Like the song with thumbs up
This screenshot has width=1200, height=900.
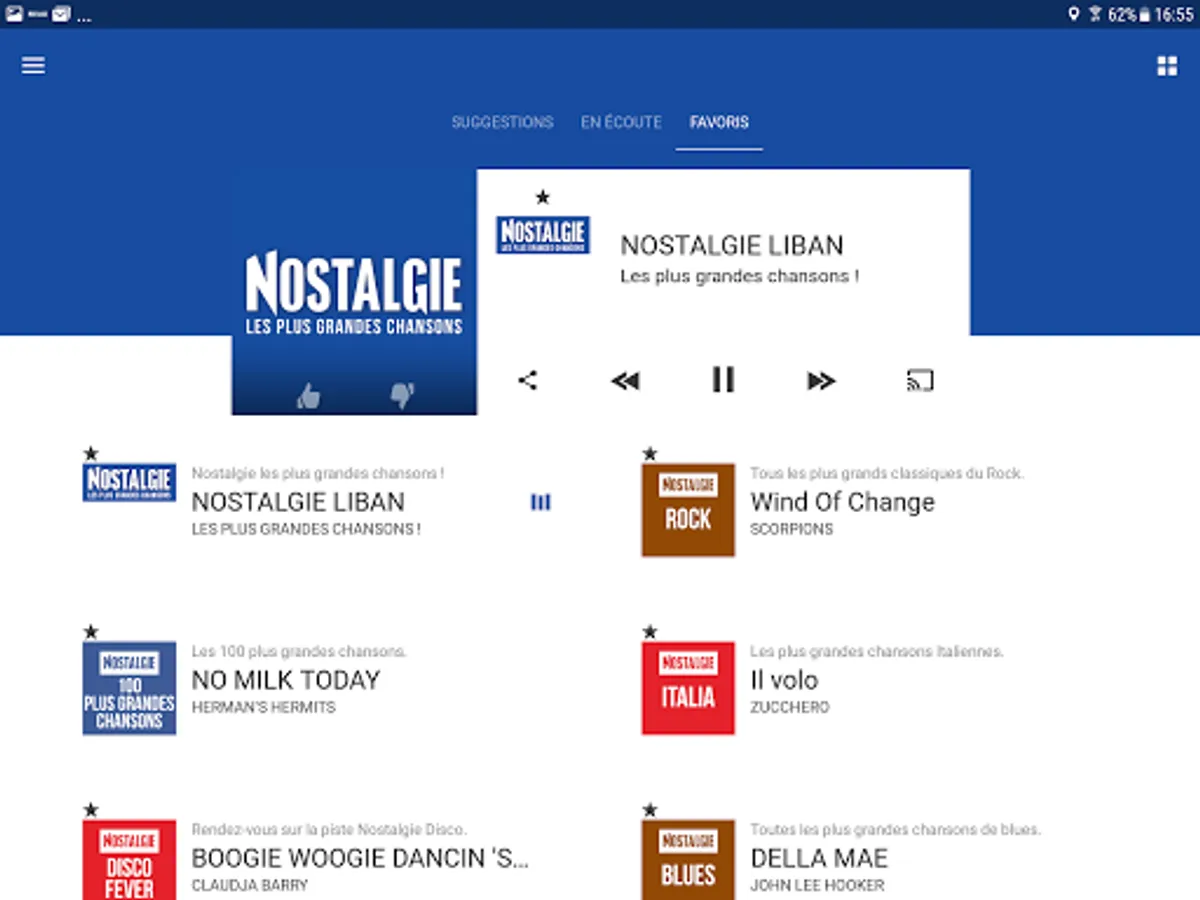coord(308,396)
